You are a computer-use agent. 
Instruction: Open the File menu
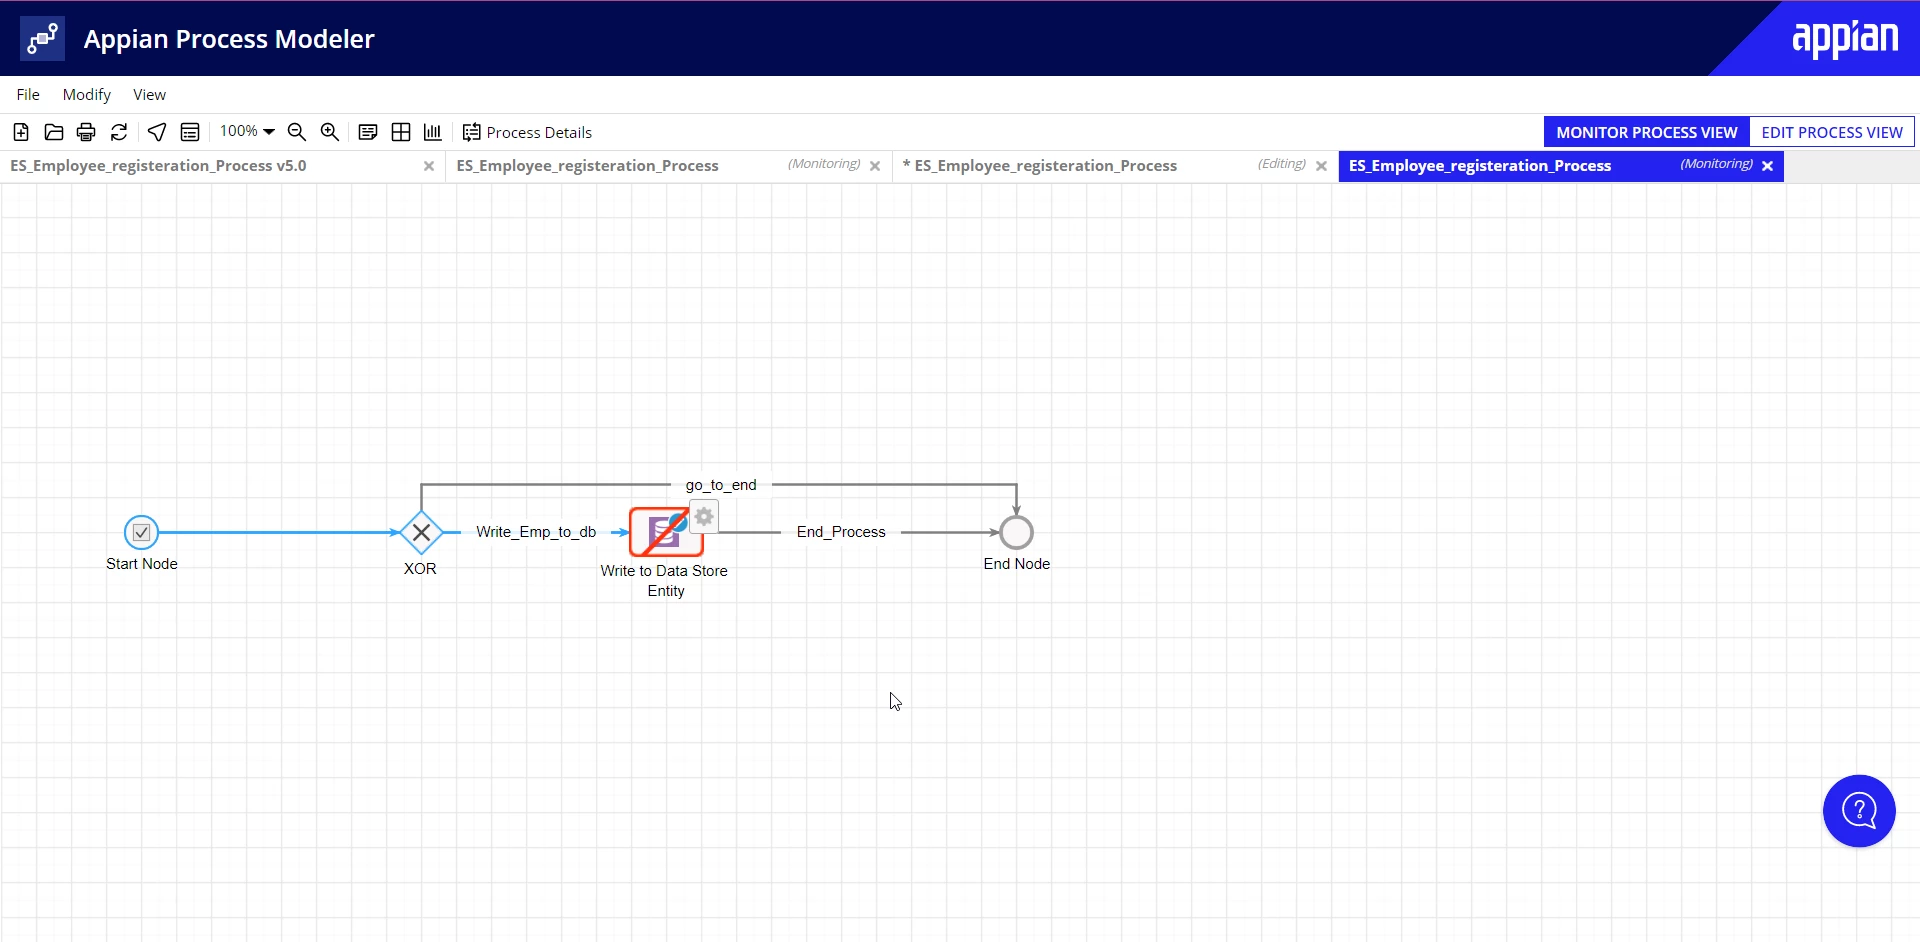pyautogui.click(x=28, y=94)
